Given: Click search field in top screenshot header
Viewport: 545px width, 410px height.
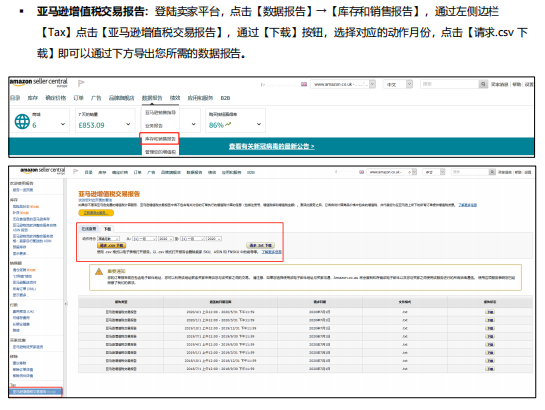Looking at the screenshot, I should click(x=449, y=84).
